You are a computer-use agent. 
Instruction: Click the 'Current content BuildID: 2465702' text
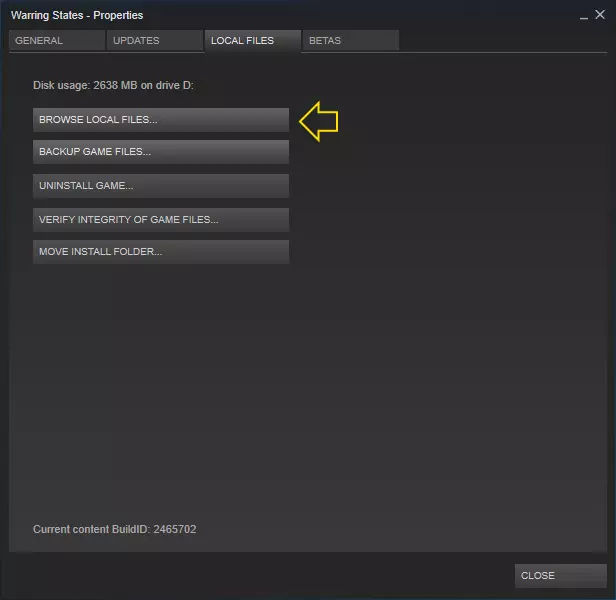(114, 529)
